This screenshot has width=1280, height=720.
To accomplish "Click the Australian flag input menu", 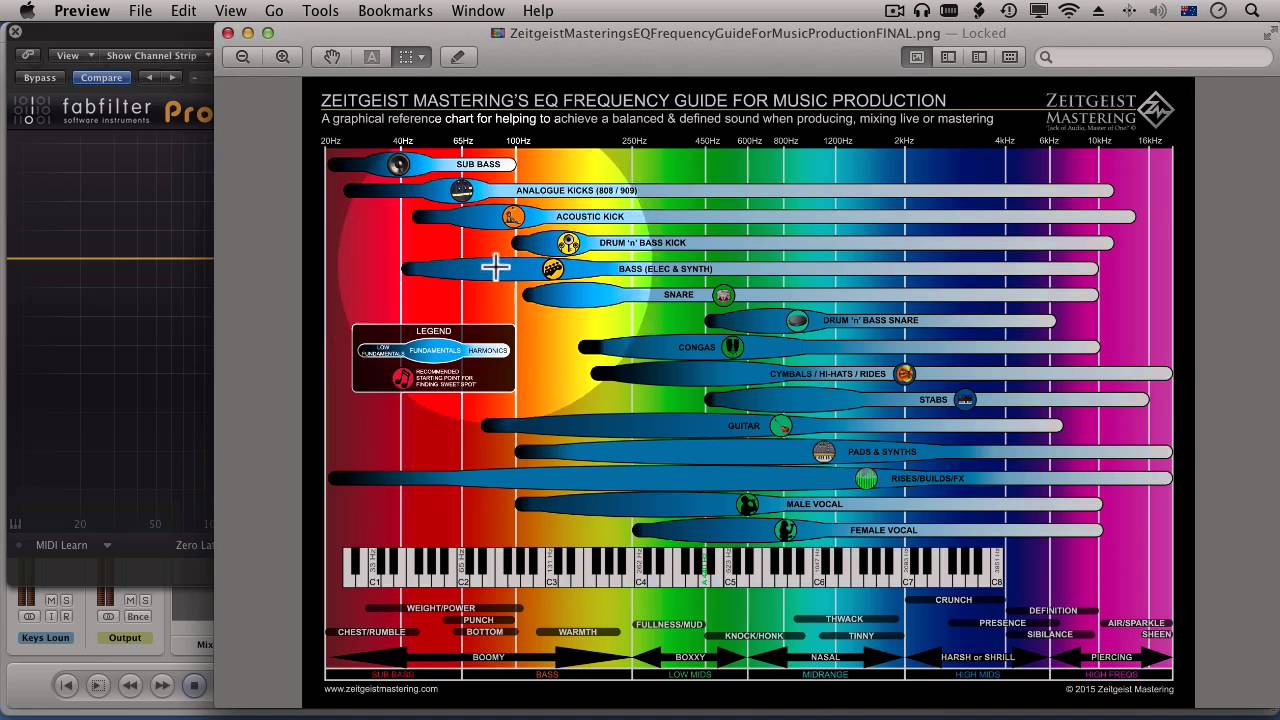I will (1189, 11).
